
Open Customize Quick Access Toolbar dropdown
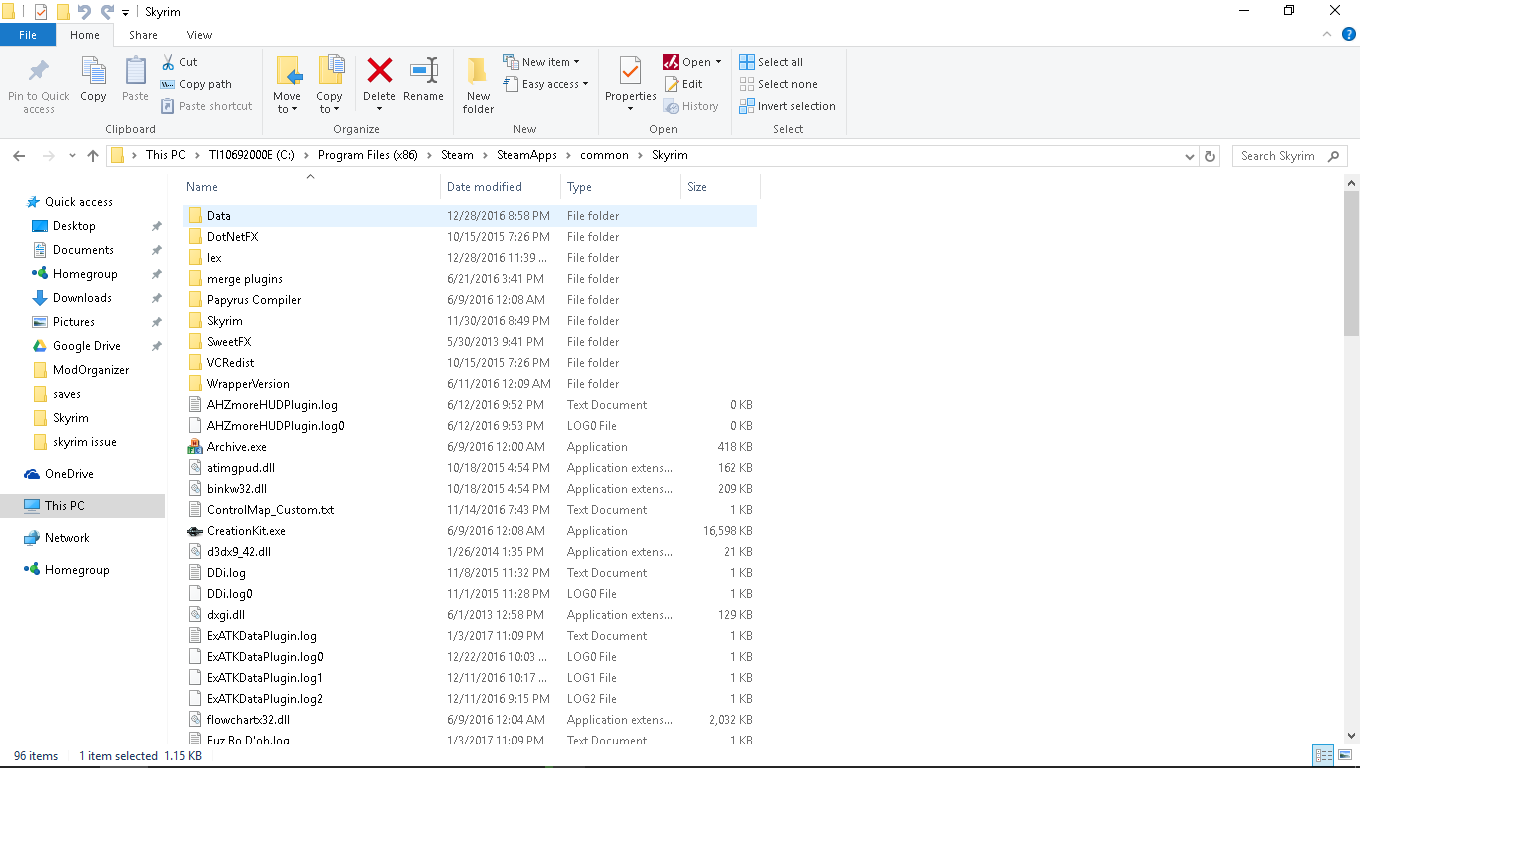pyautogui.click(x=125, y=12)
